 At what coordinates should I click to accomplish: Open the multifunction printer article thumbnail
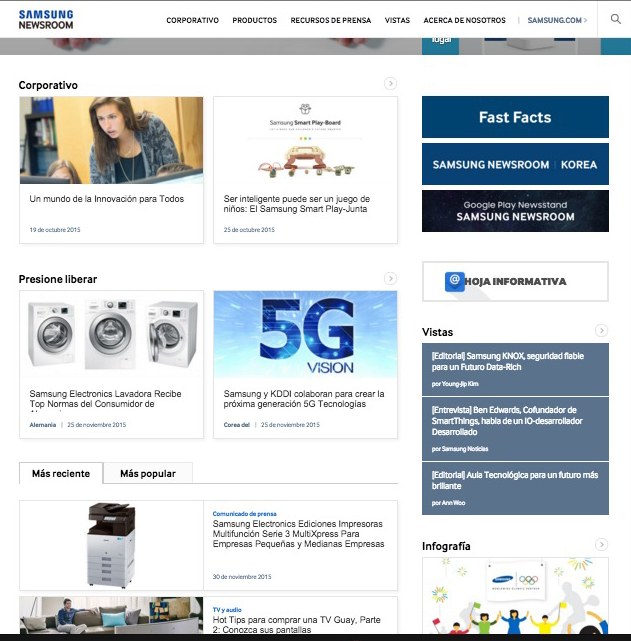tap(111, 545)
